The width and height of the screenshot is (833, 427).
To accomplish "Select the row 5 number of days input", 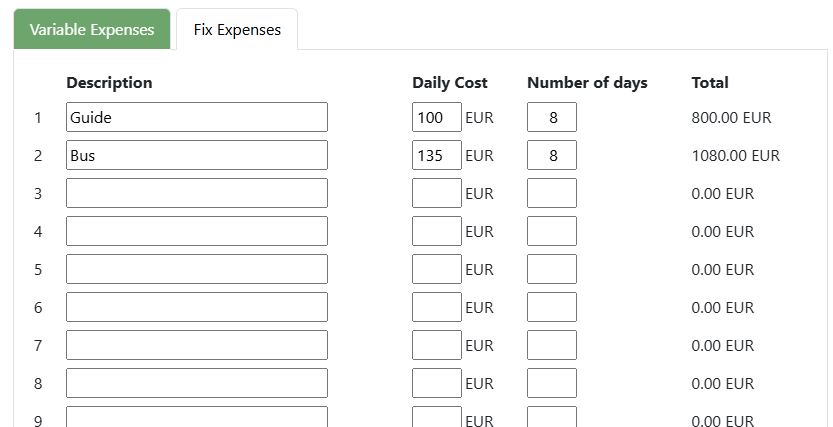I will tap(551, 269).
